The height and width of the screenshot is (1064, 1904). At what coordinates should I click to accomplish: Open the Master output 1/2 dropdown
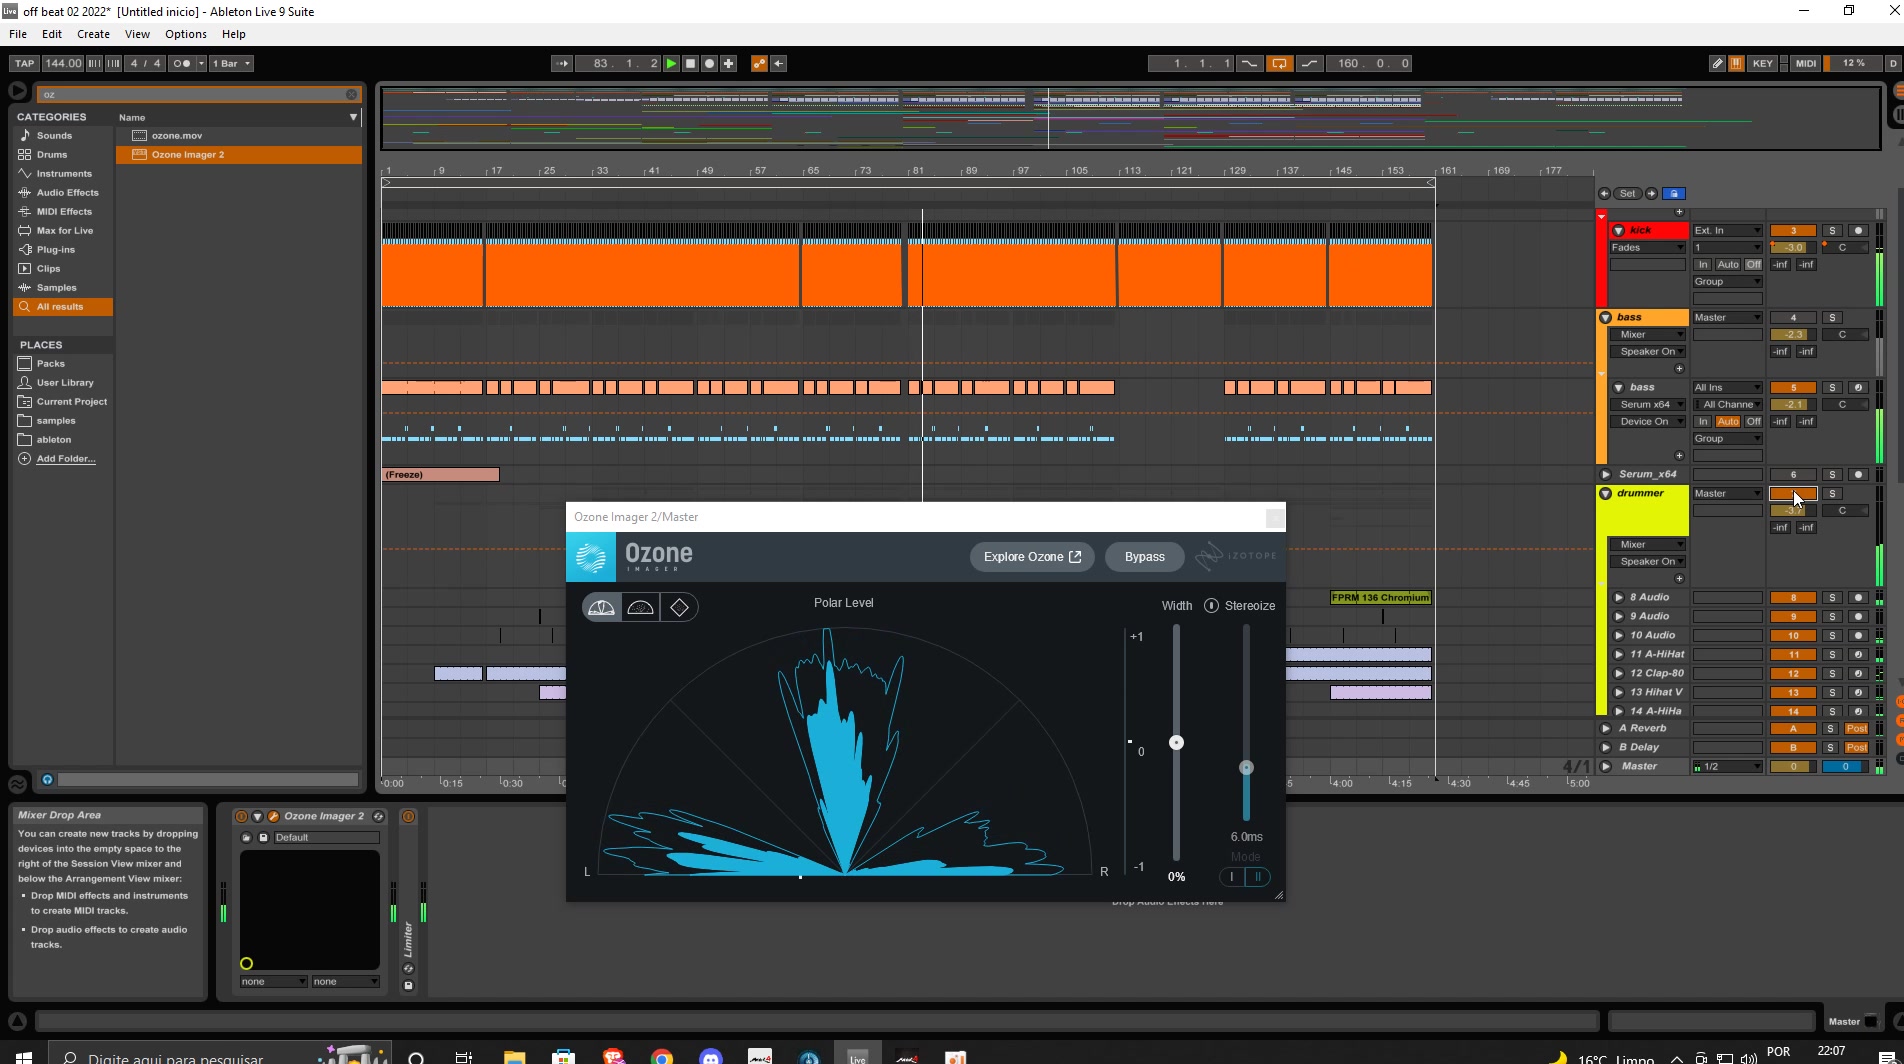click(x=1727, y=767)
